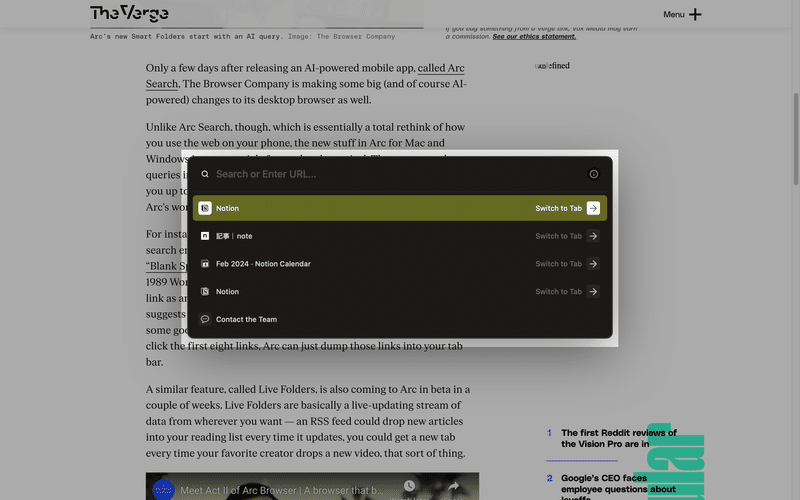Click the ranking number 2 in popular list
This screenshot has width=800, height=500.
coord(549,478)
